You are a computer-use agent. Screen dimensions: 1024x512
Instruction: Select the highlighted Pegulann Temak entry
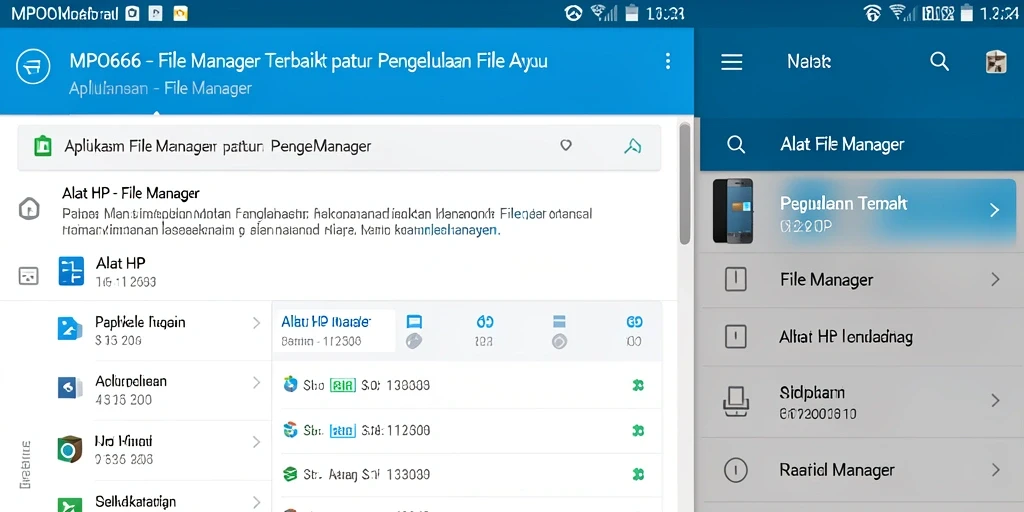tap(862, 212)
